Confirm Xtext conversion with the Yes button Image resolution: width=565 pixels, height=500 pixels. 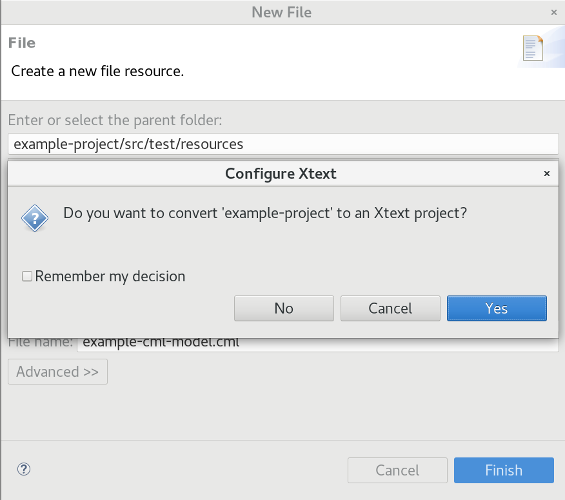(x=497, y=308)
